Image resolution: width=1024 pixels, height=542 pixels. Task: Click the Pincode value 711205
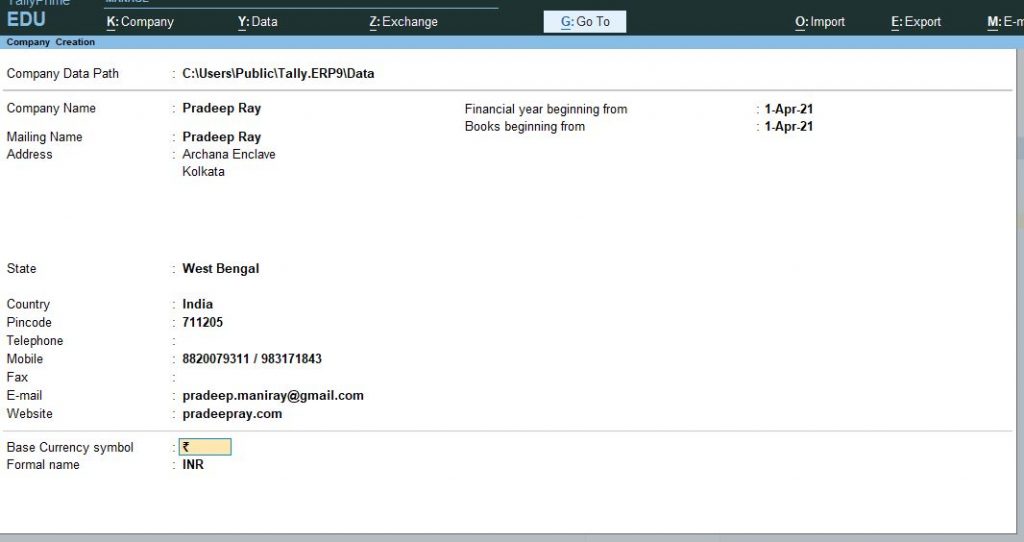tap(202, 322)
